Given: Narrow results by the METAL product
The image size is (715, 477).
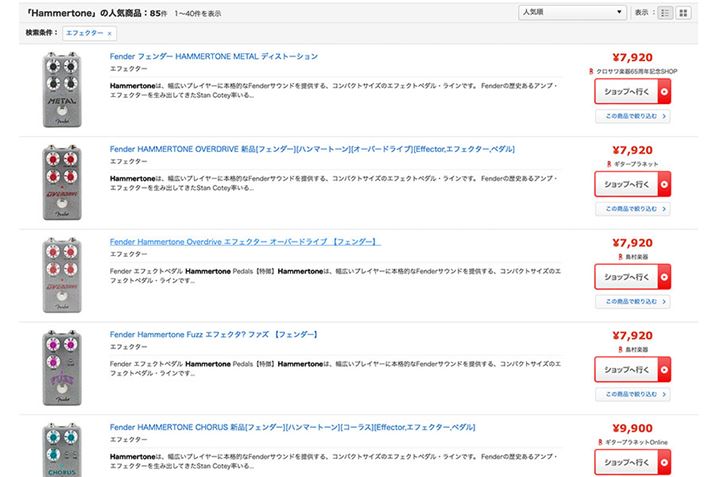Looking at the screenshot, I should coord(632,116).
